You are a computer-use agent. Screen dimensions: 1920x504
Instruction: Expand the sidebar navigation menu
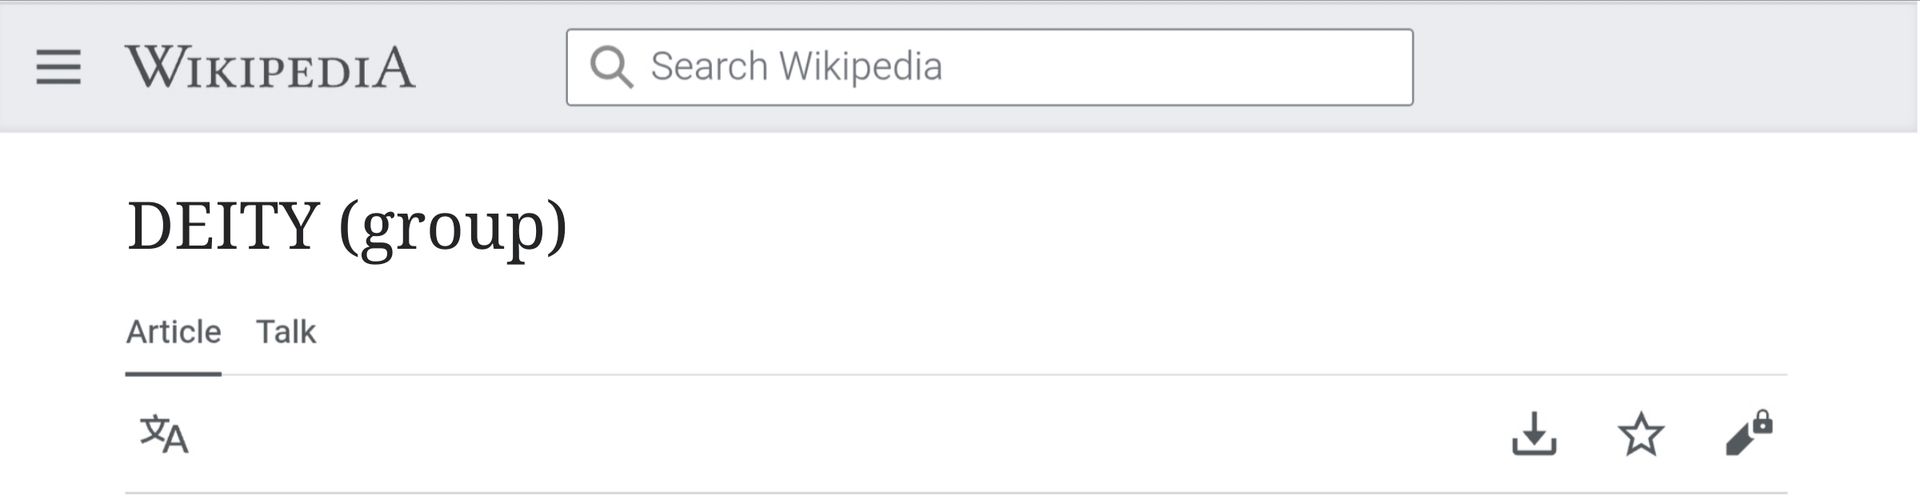58,67
